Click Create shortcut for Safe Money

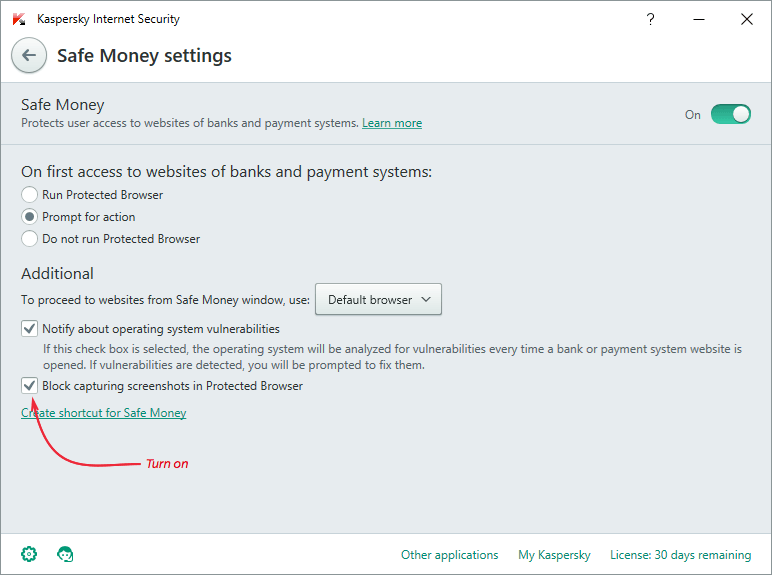pos(103,413)
